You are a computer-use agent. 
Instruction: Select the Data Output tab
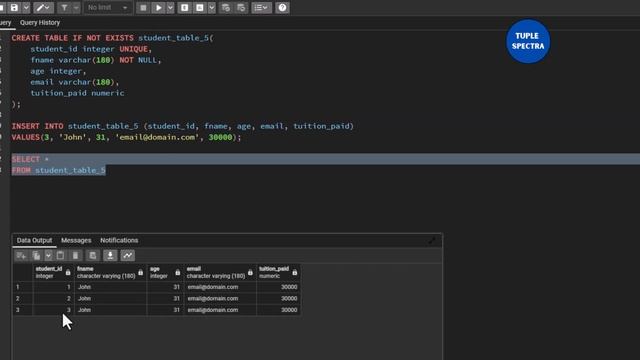coord(34,240)
